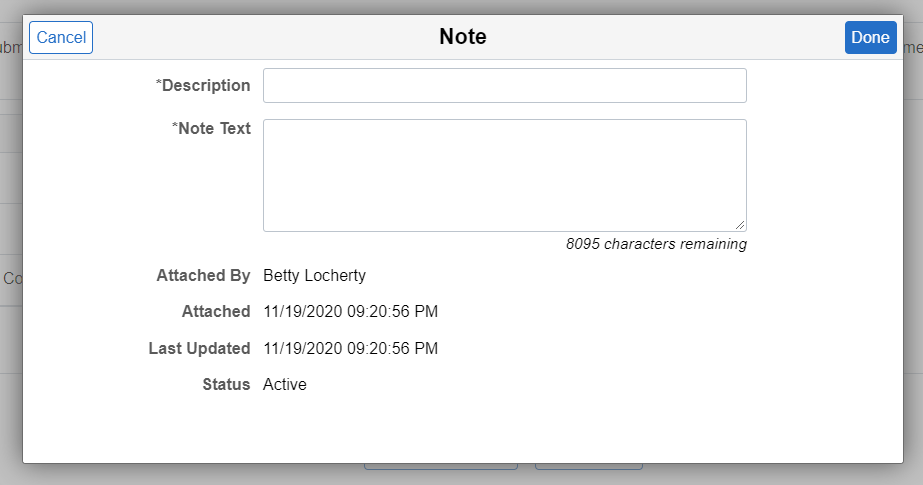
Task: Click the "*Description" field label
Action: click(x=203, y=85)
